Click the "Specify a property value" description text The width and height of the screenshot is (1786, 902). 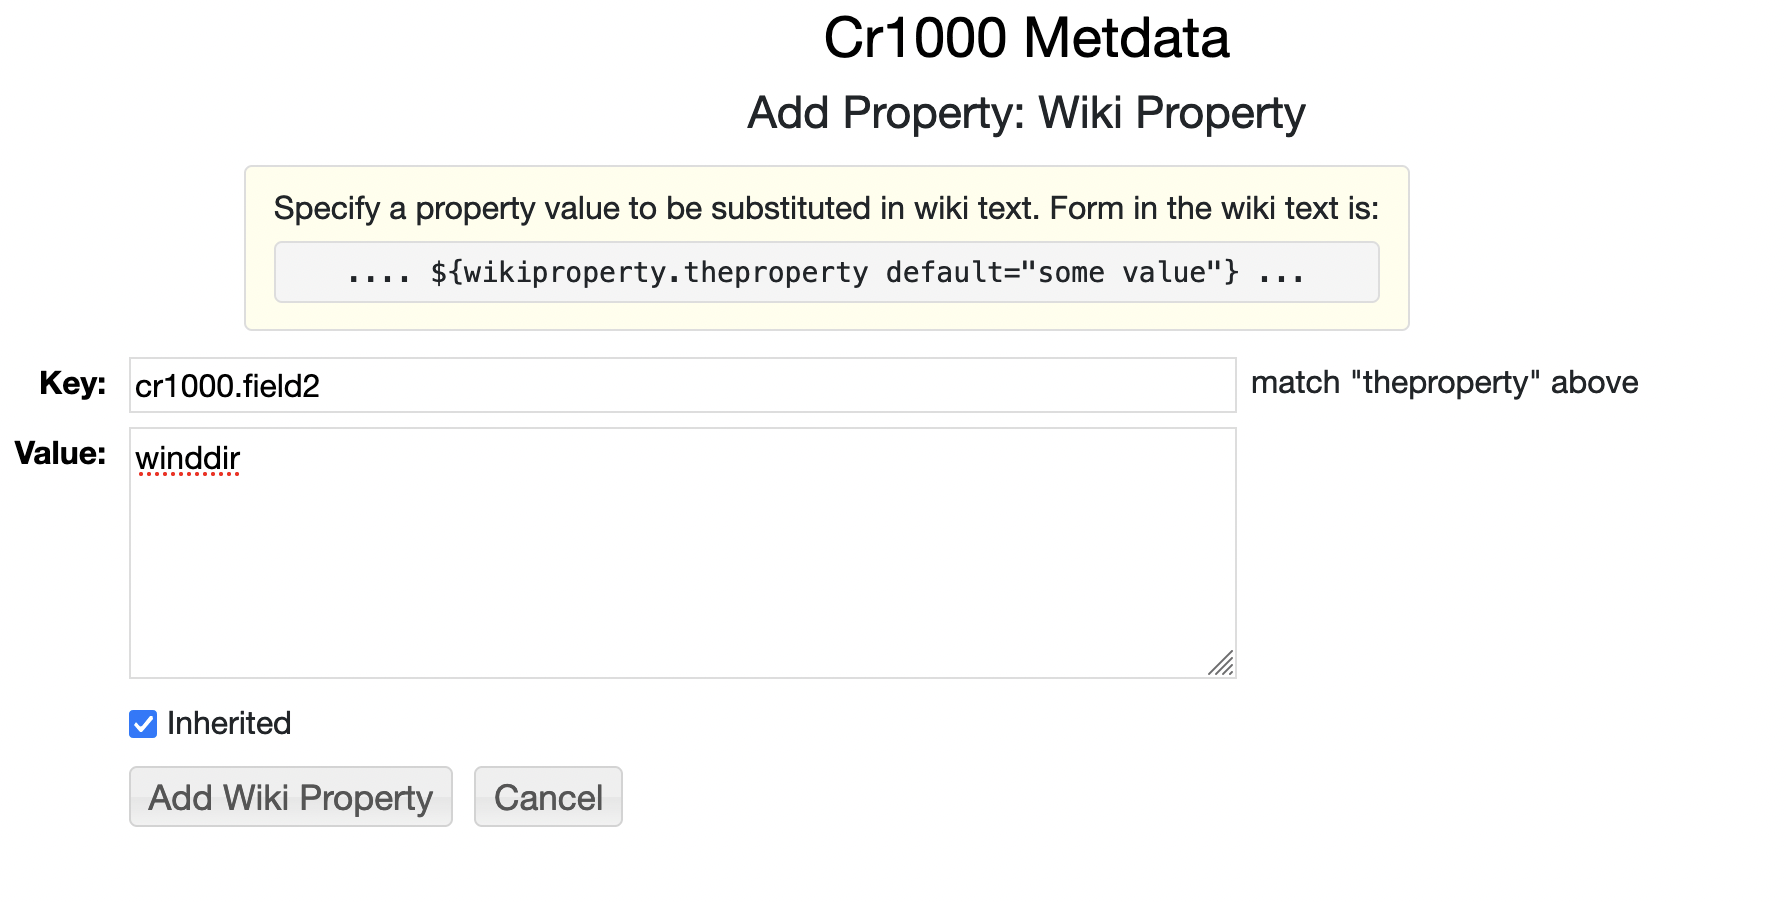[826, 208]
